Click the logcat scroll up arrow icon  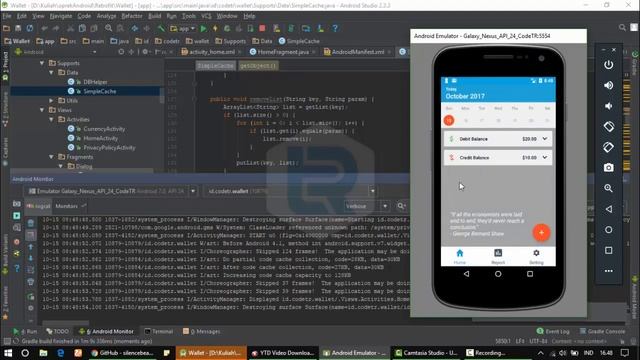[31, 247]
